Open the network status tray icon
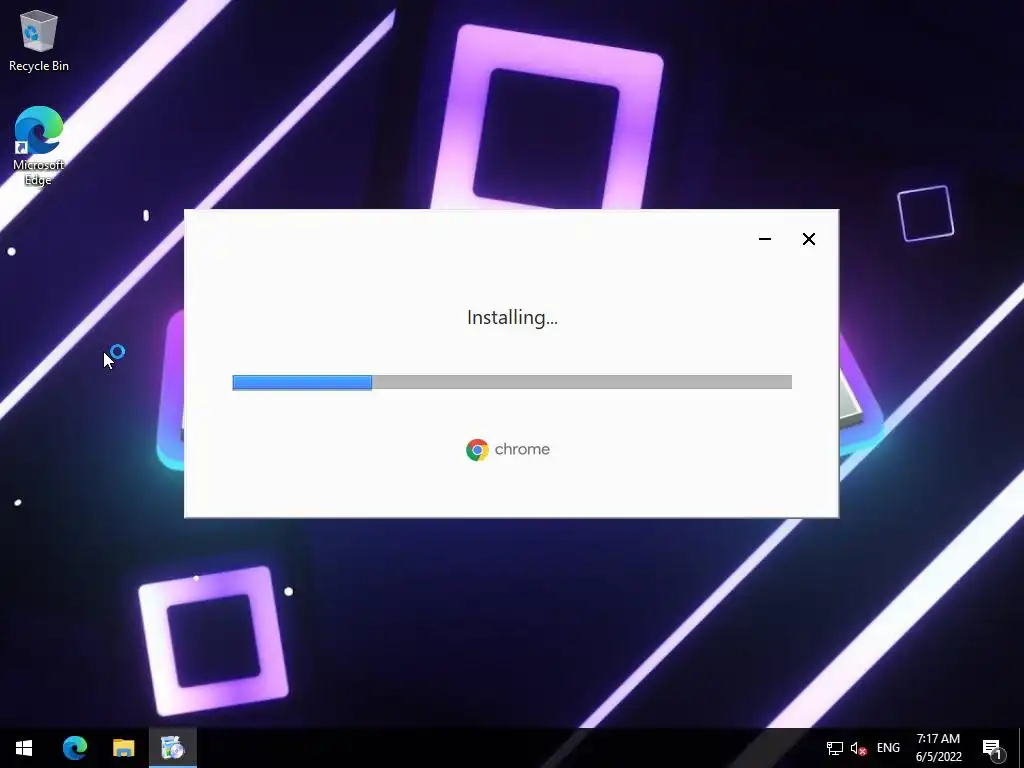 (x=835, y=748)
